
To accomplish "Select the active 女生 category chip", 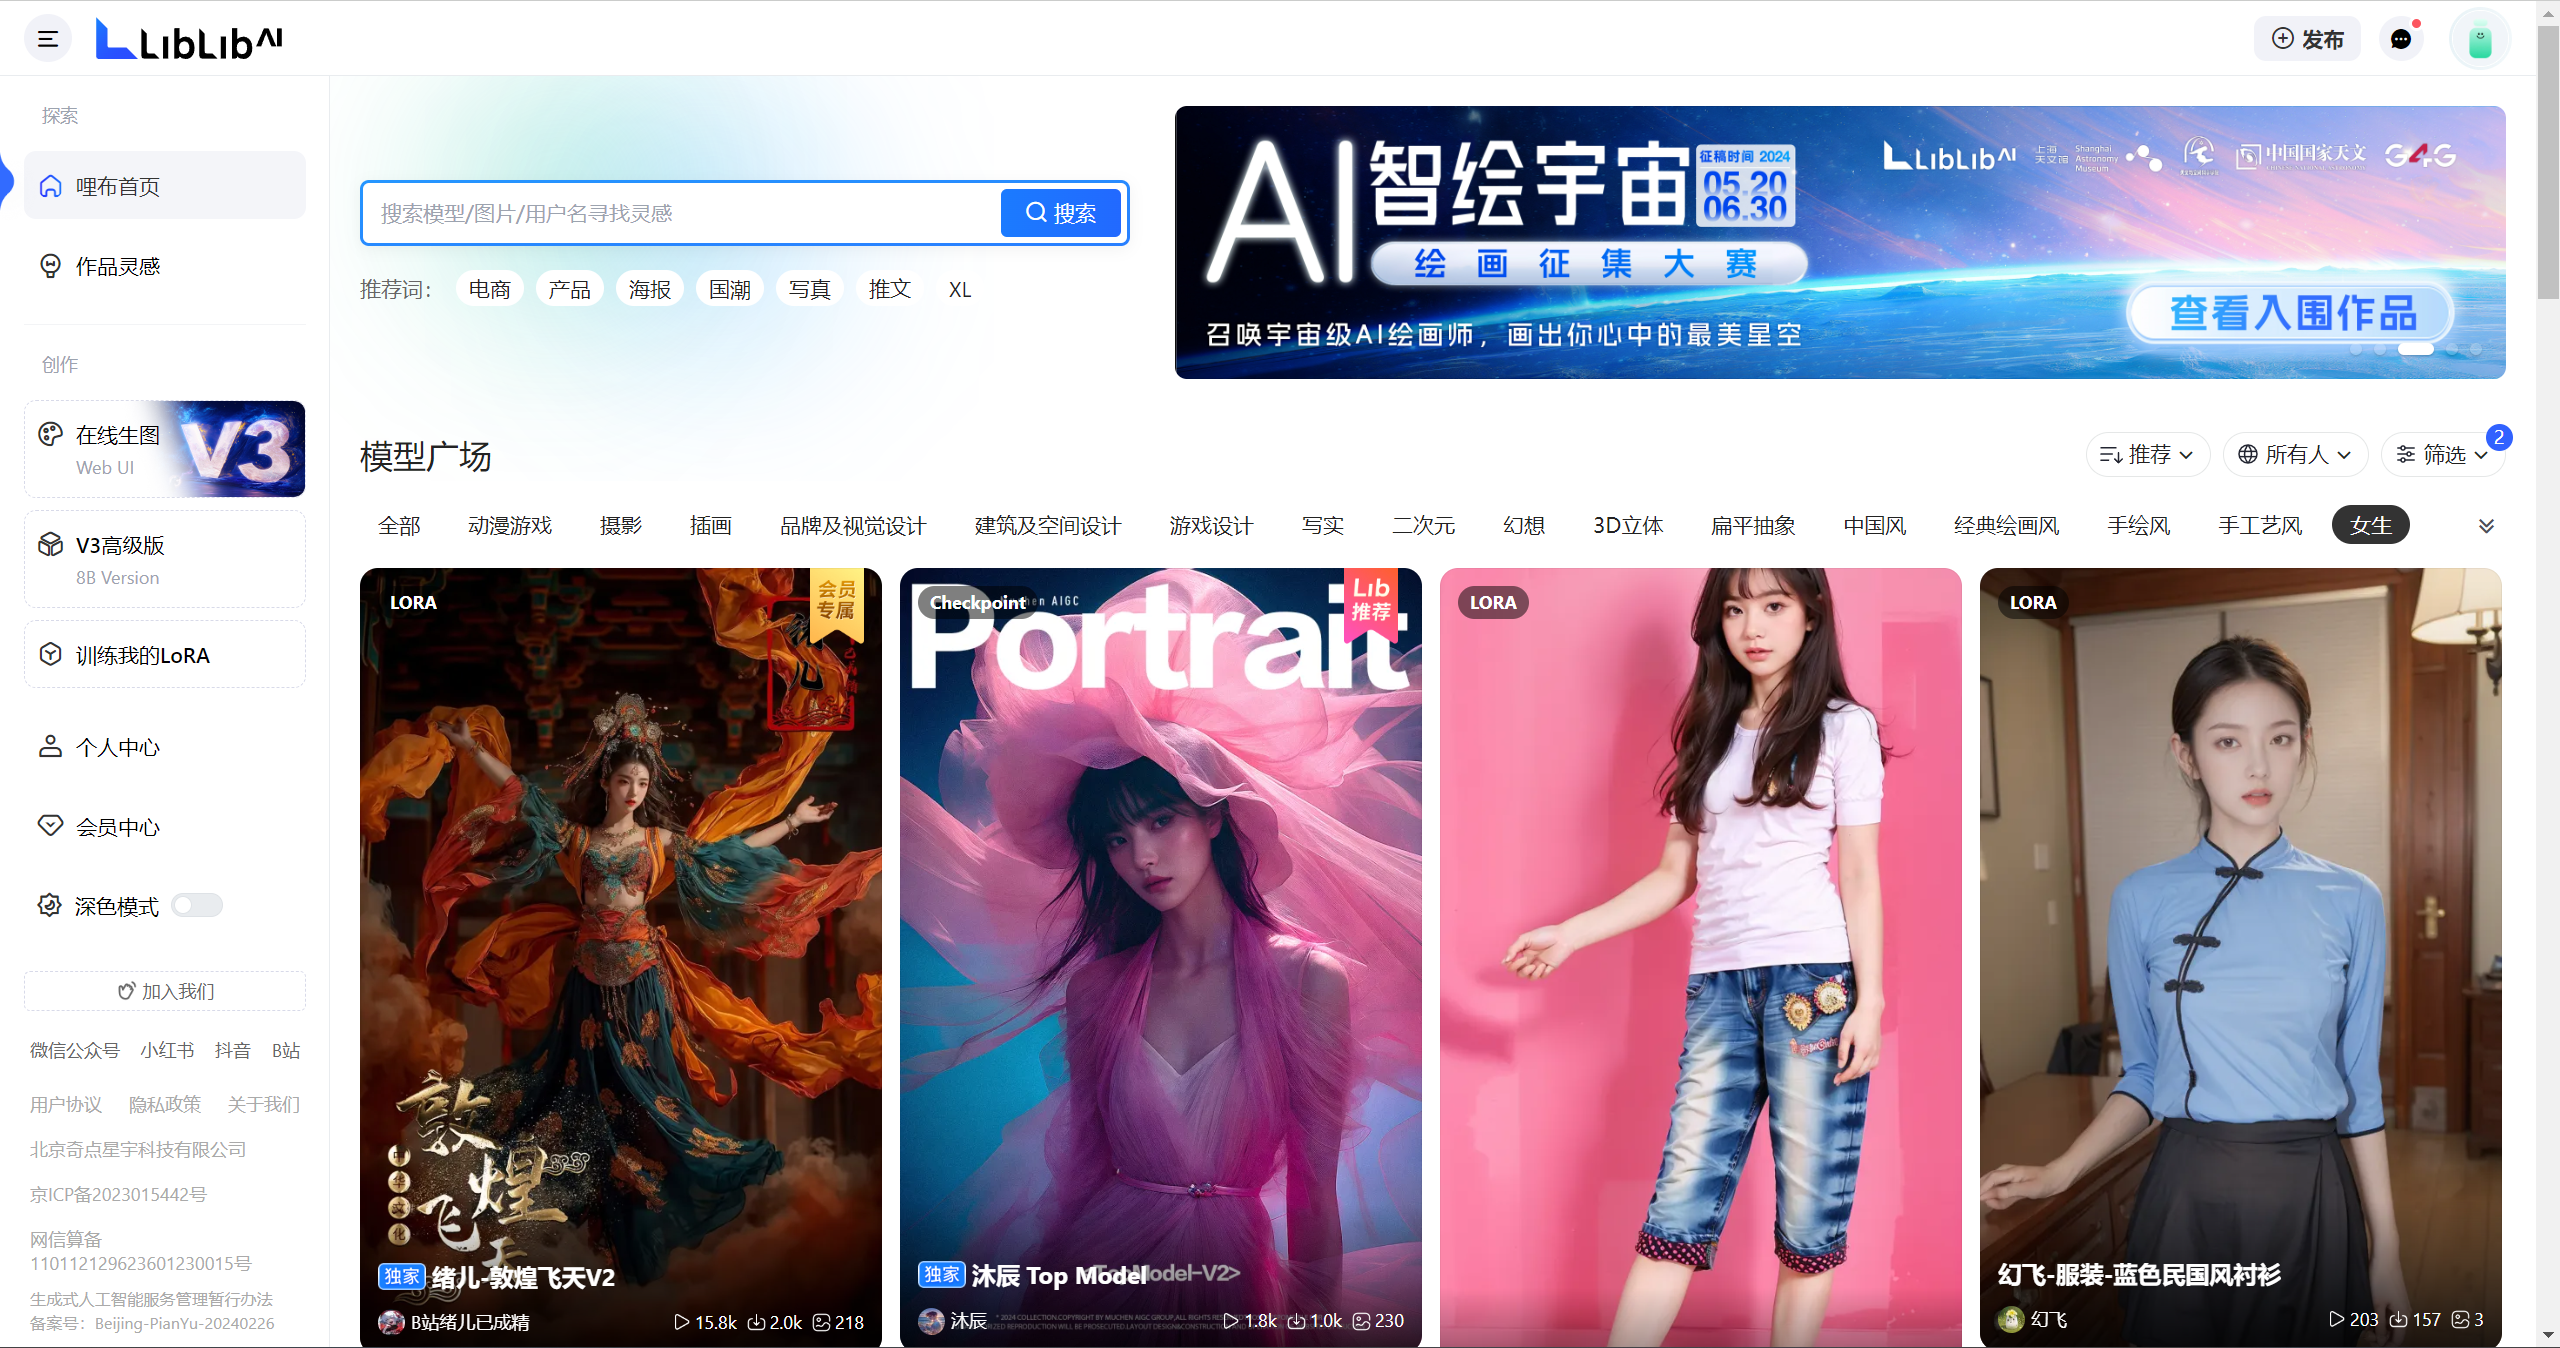I will point(2370,525).
